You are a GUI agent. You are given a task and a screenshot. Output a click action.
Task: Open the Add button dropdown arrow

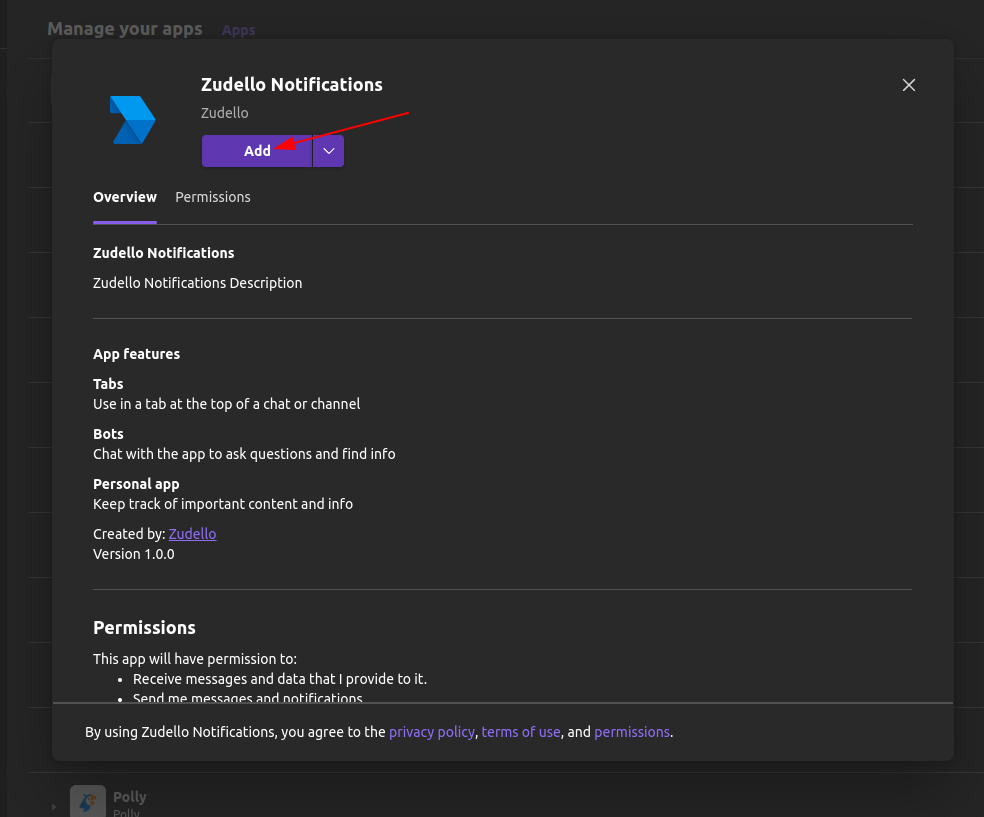click(328, 151)
